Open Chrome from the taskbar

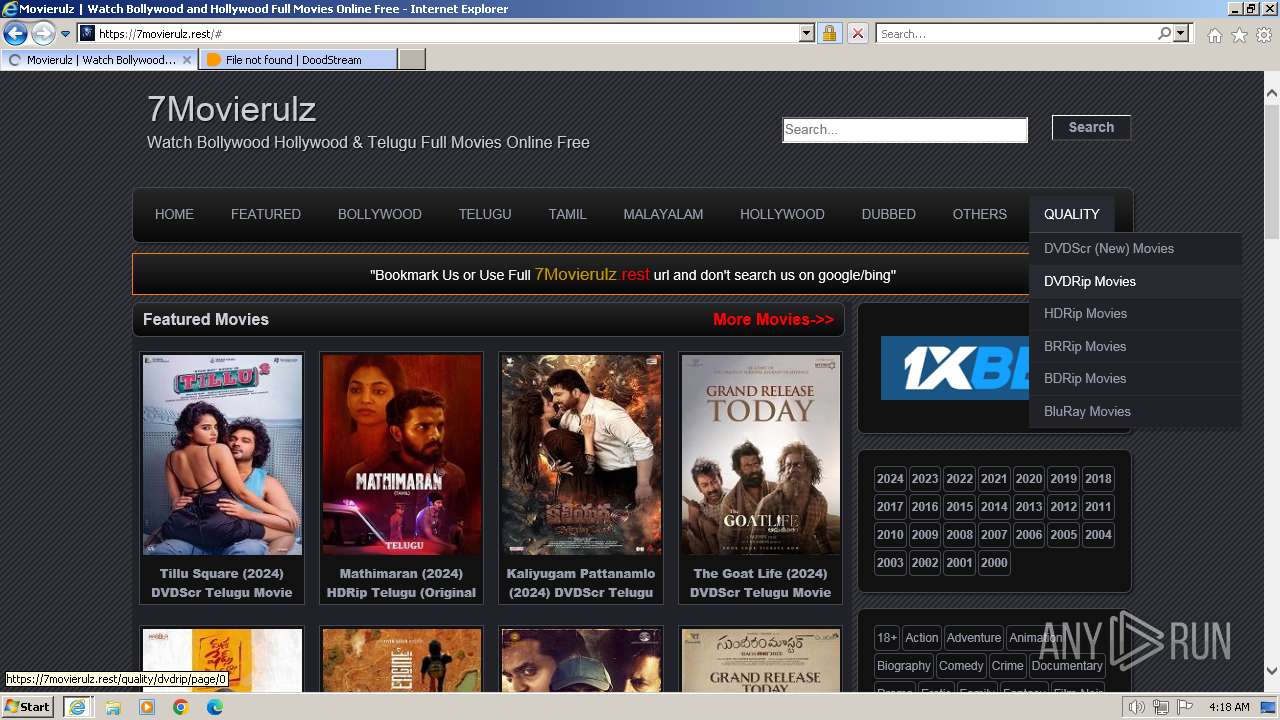(x=180, y=707)
